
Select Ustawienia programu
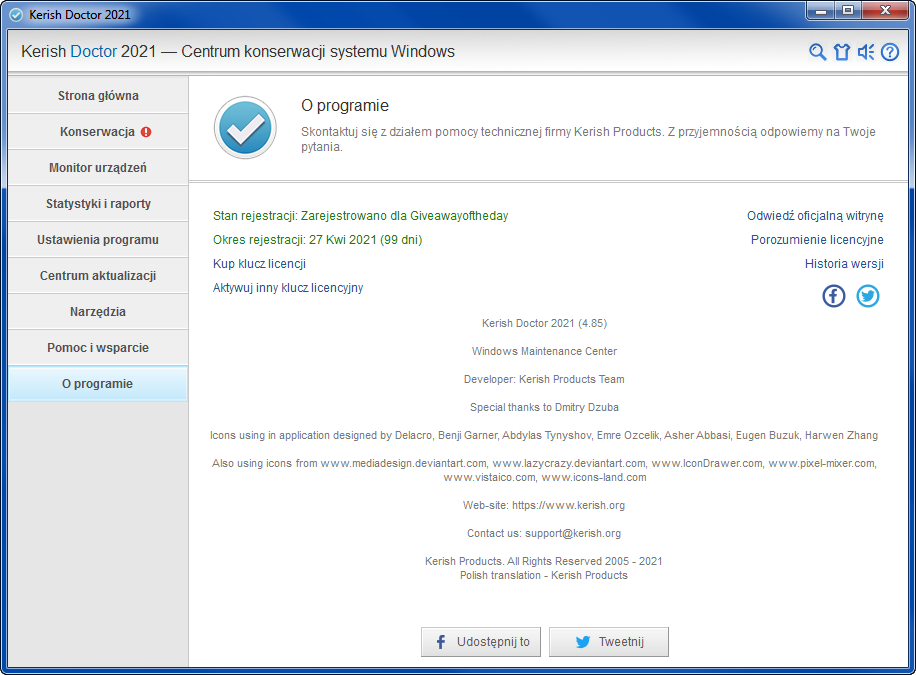[x=98, y=240]
